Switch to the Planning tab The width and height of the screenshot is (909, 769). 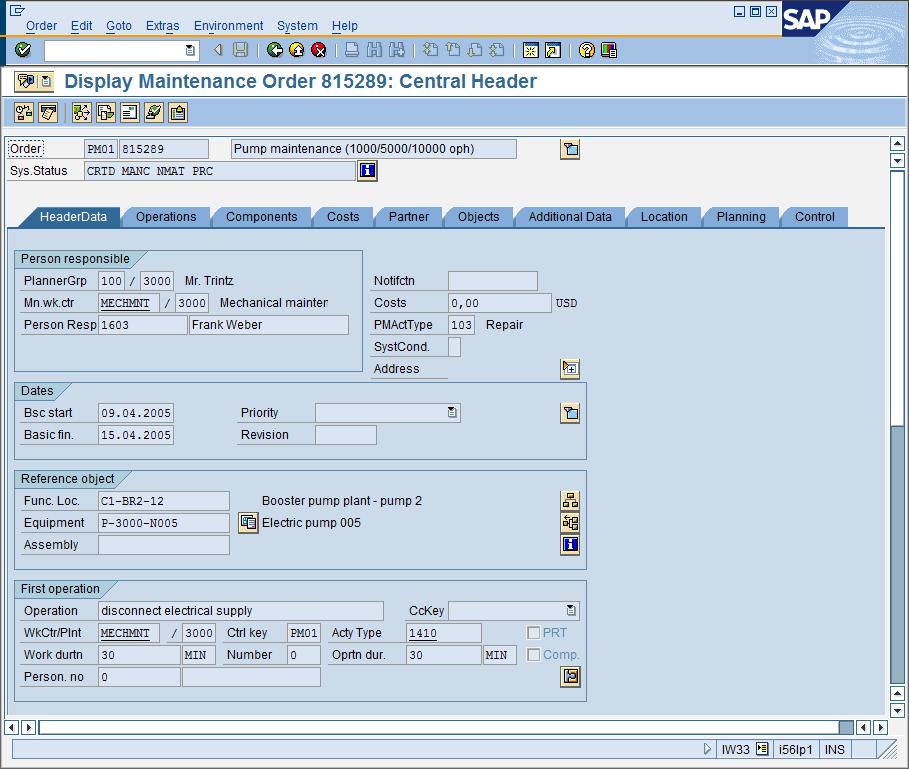tap(741, 217)
